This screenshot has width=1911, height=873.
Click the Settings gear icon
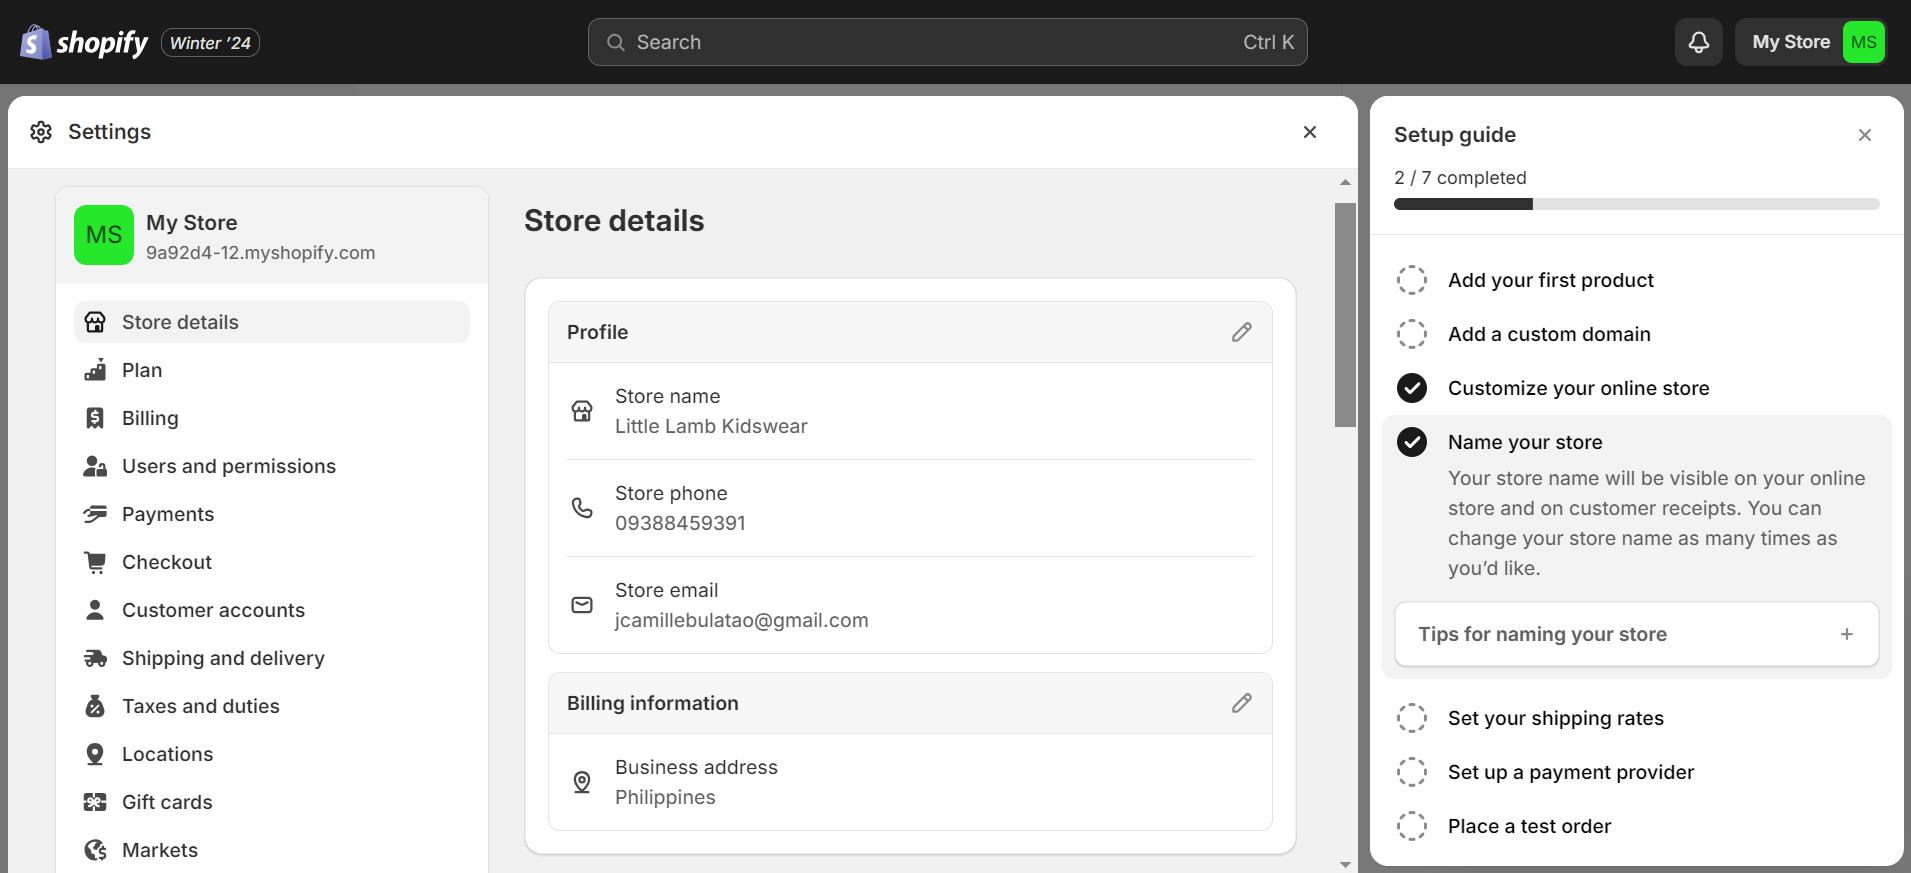41,132
